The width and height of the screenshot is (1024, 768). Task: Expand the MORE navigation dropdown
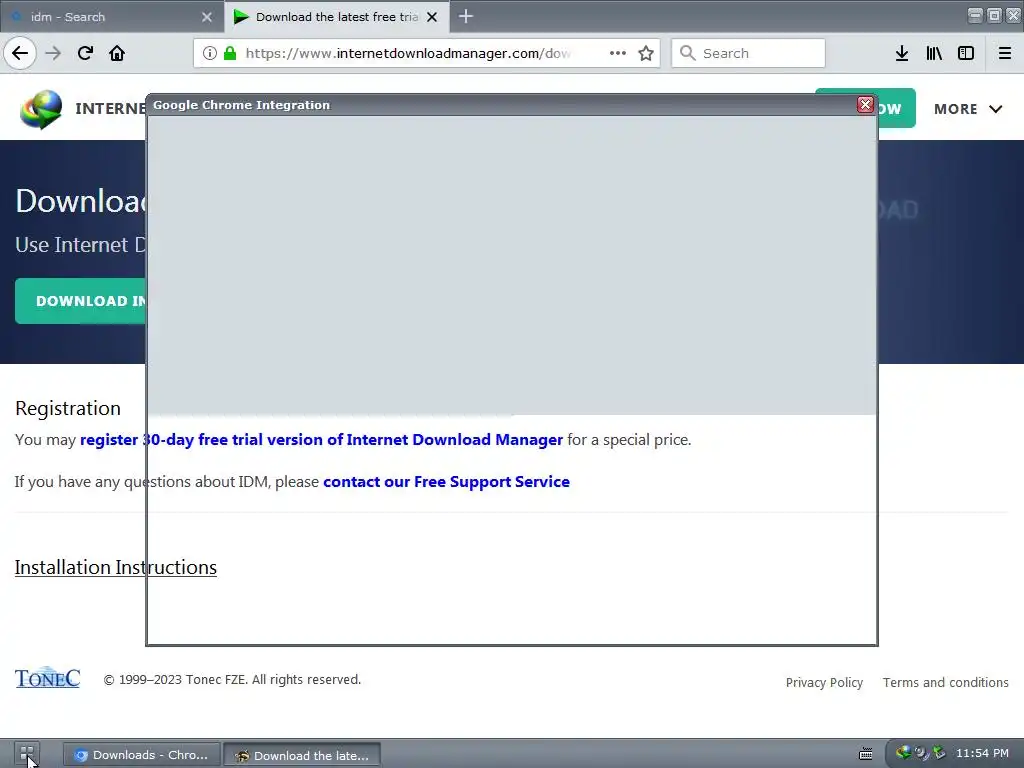pyautogui.click(x=968, y=109)
